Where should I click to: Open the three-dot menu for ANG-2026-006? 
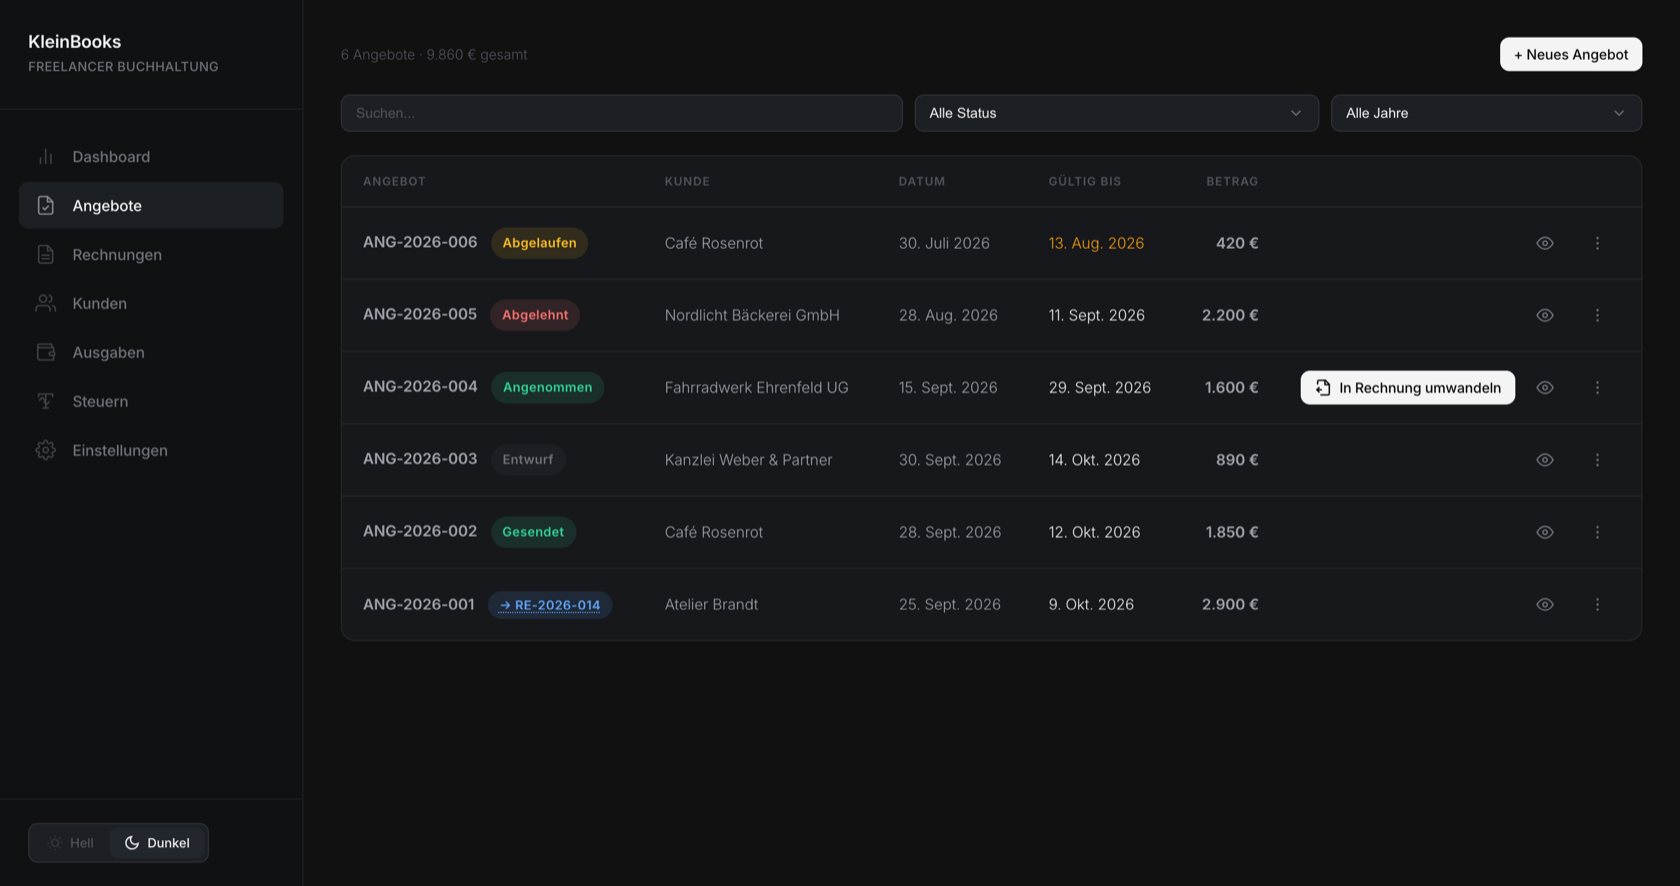(1597, 243)
